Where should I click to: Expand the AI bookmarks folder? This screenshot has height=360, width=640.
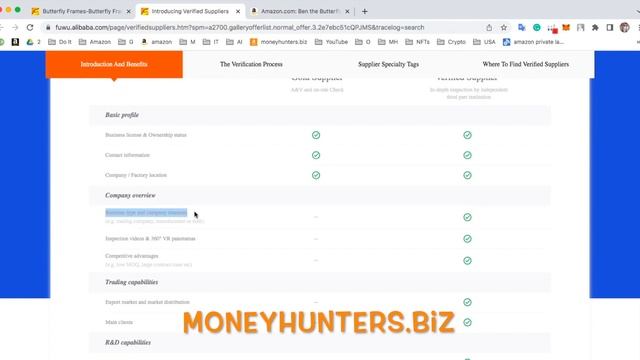(x=234, y=42)
